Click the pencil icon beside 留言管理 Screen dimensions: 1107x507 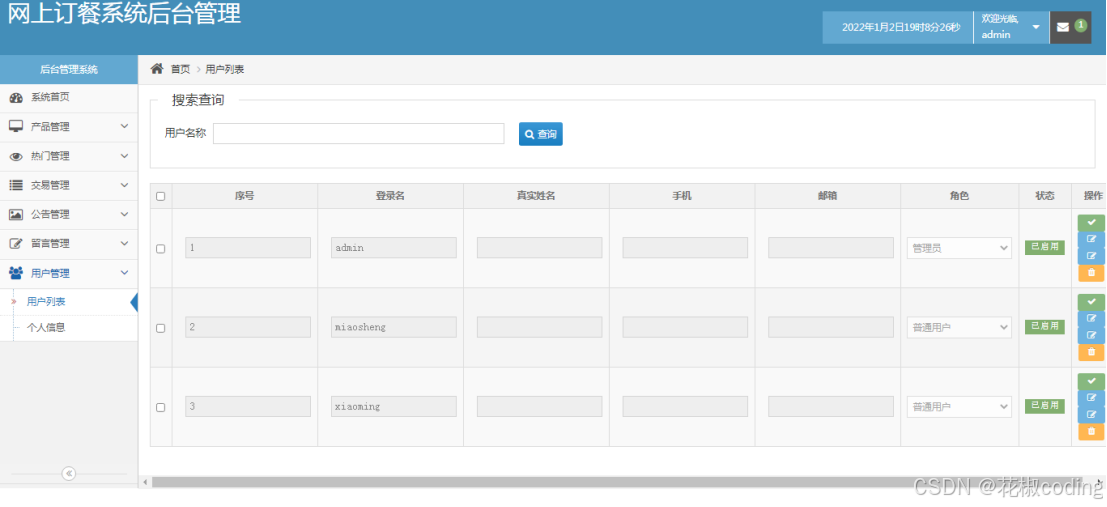click(x=16, y=244)
